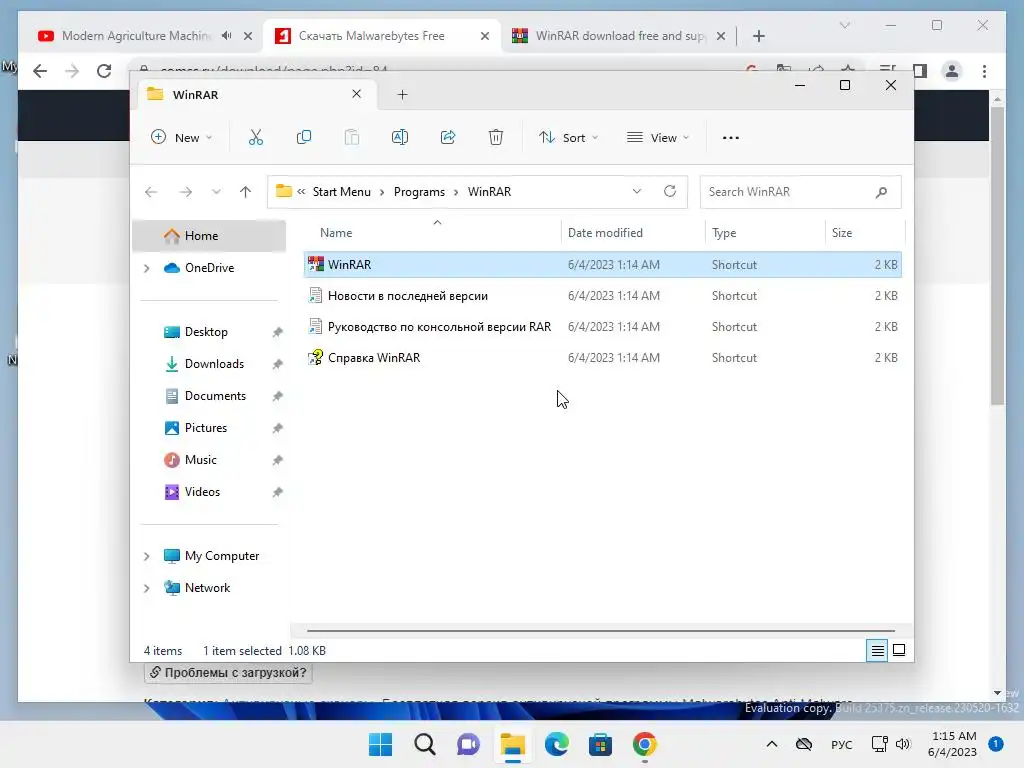Click Chrome back arrow button

40,71
